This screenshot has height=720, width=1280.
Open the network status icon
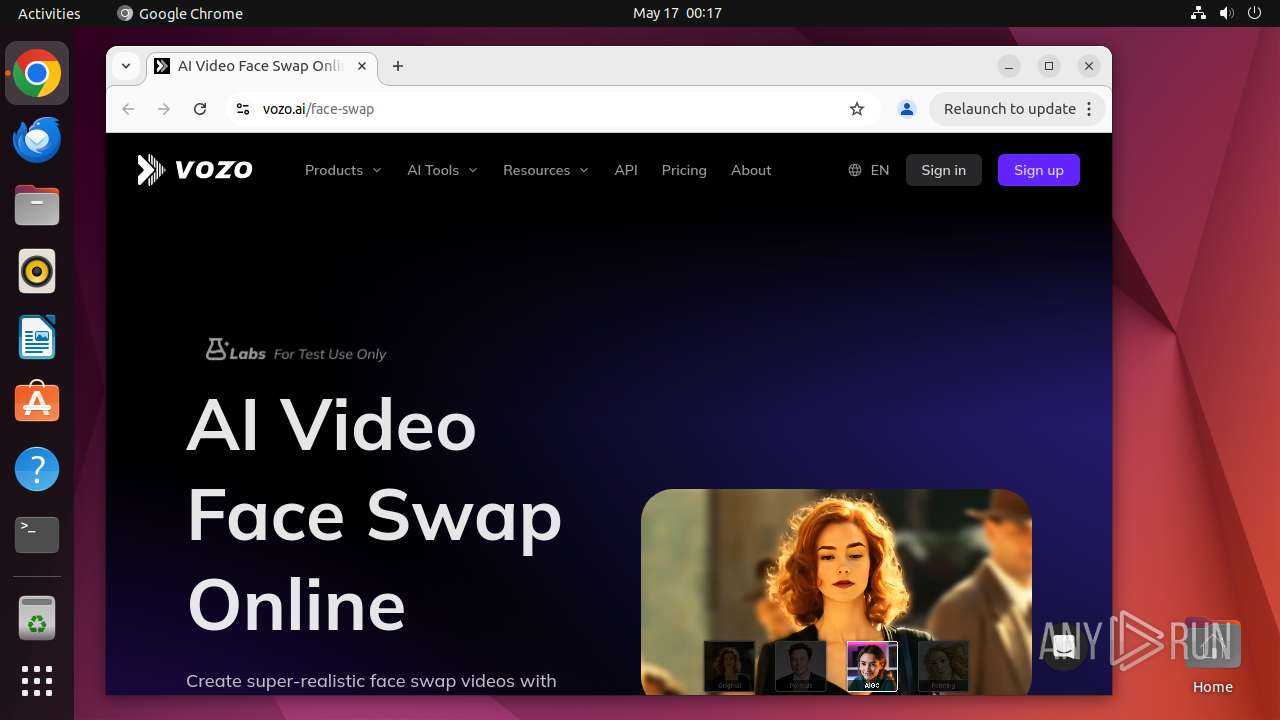click(1199, 13)
